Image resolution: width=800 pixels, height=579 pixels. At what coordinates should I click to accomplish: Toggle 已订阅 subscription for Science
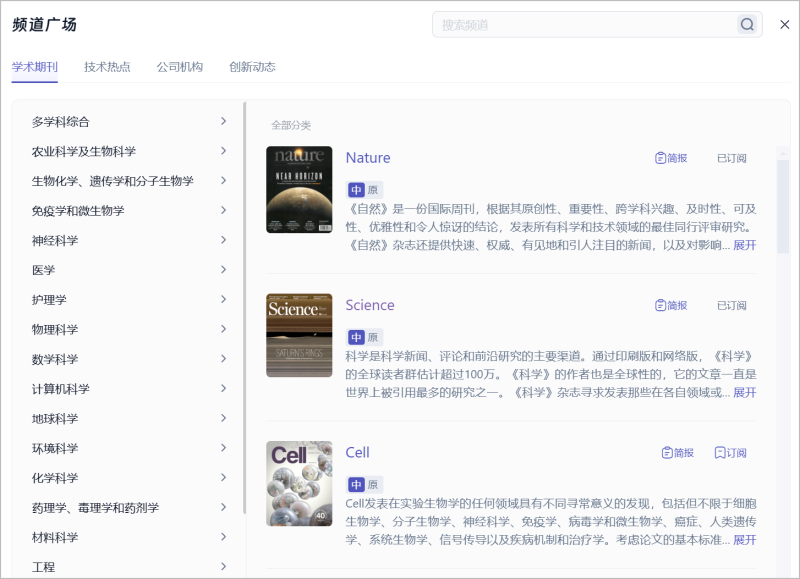[731, 305]
